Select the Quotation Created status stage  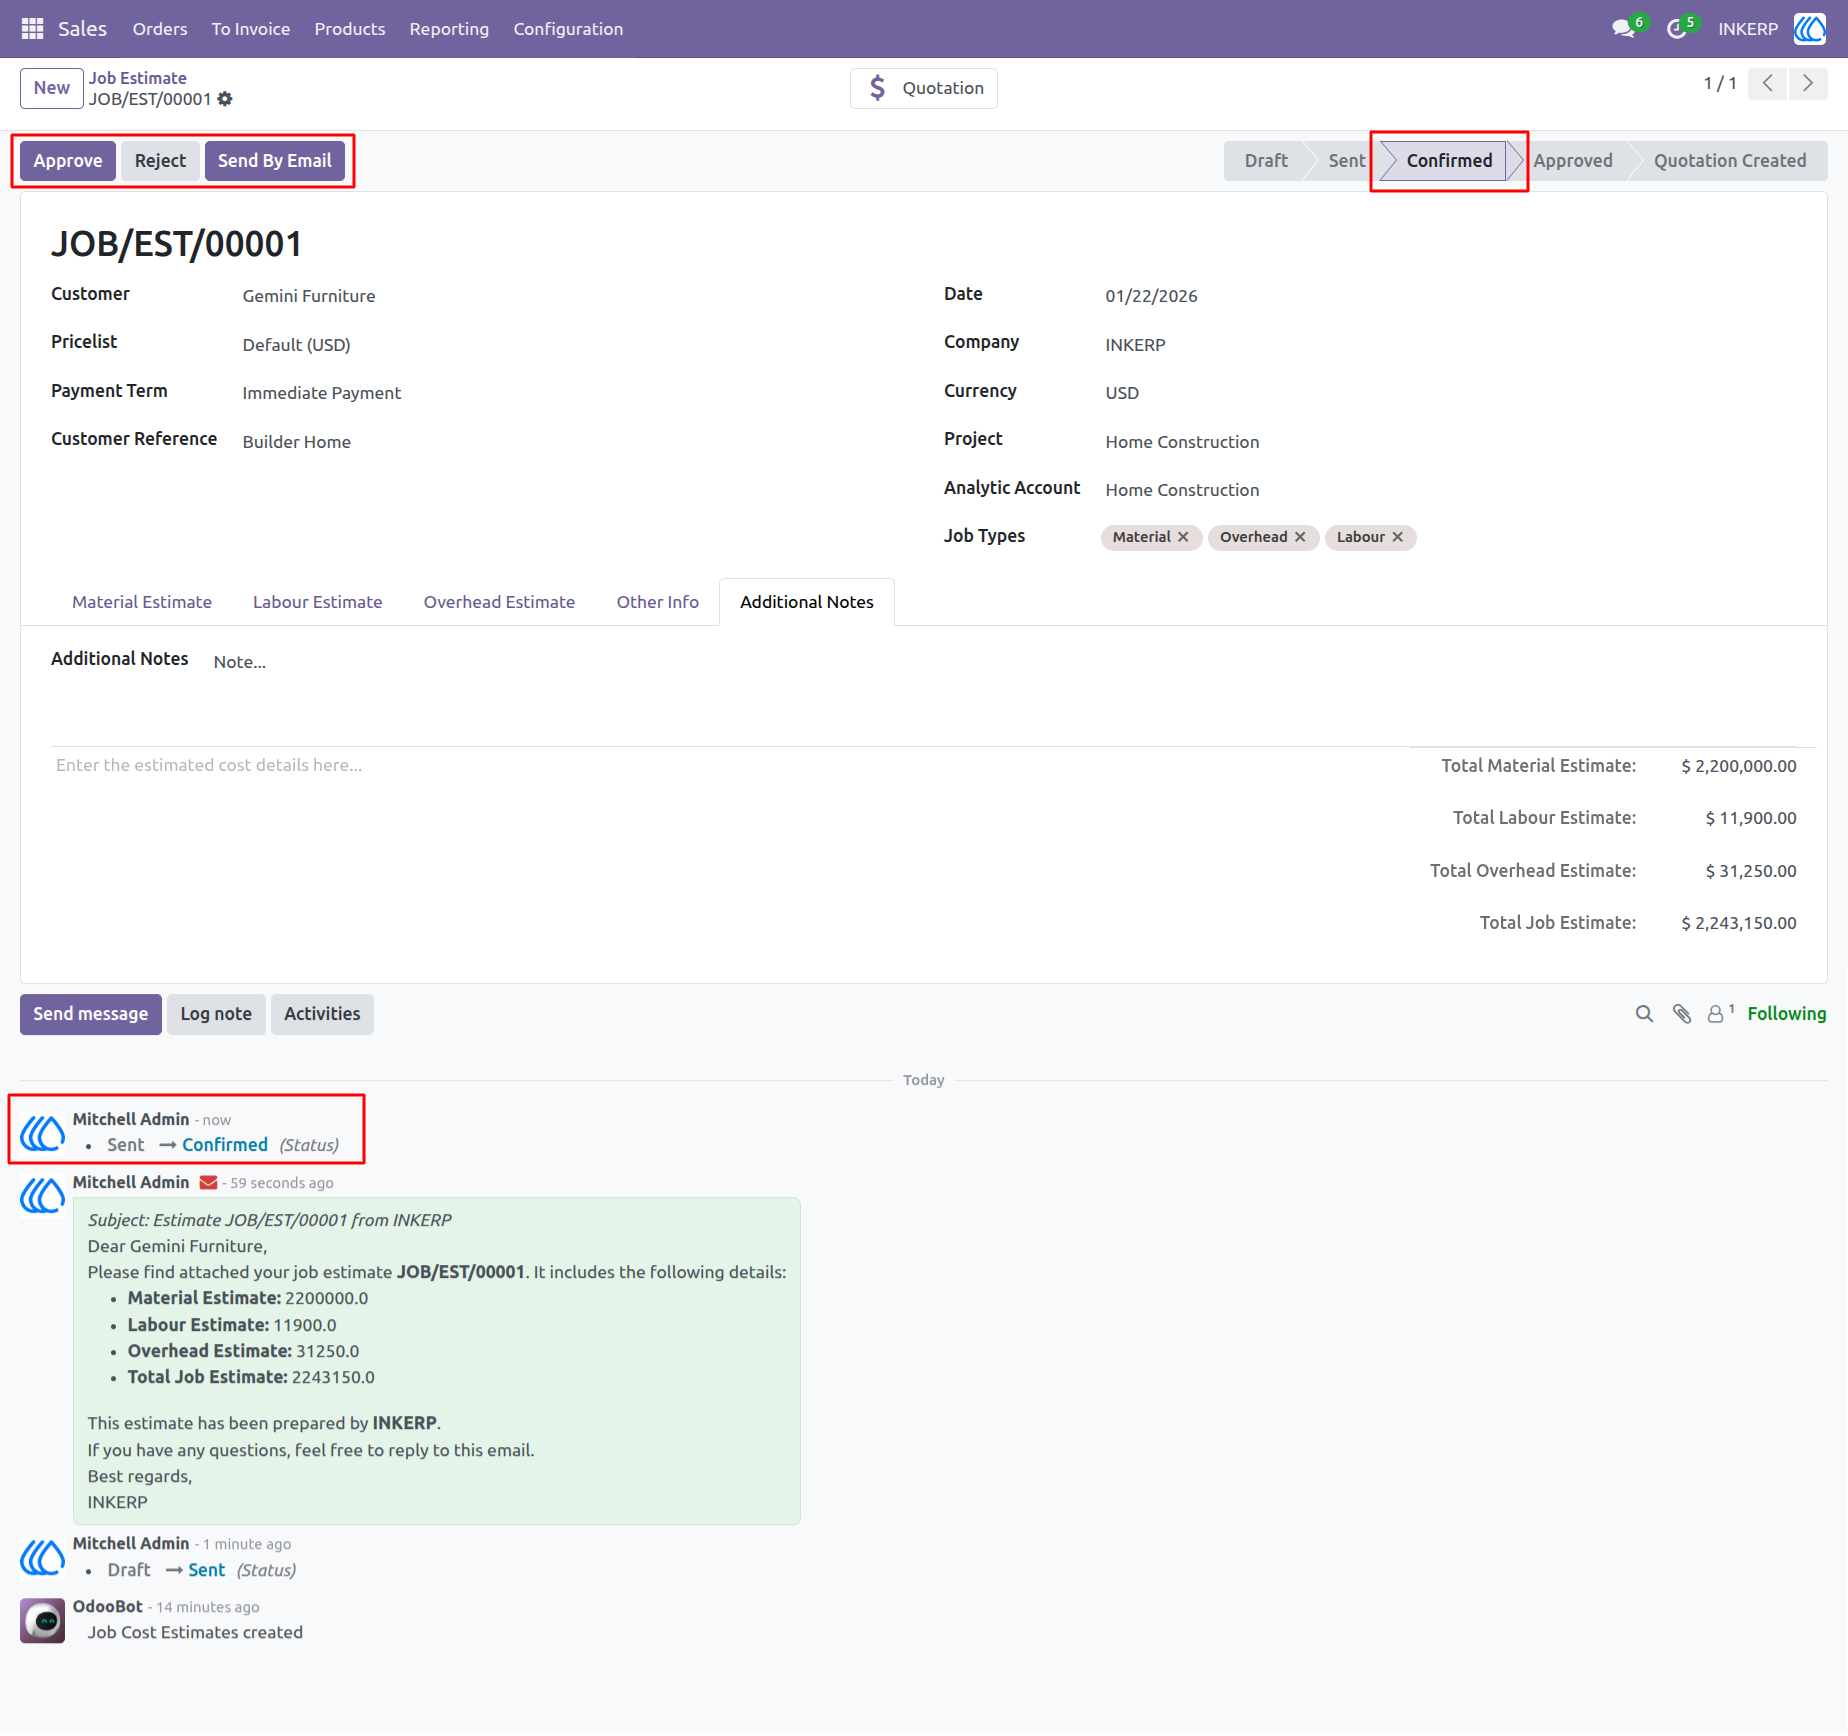click(1730, 161)
